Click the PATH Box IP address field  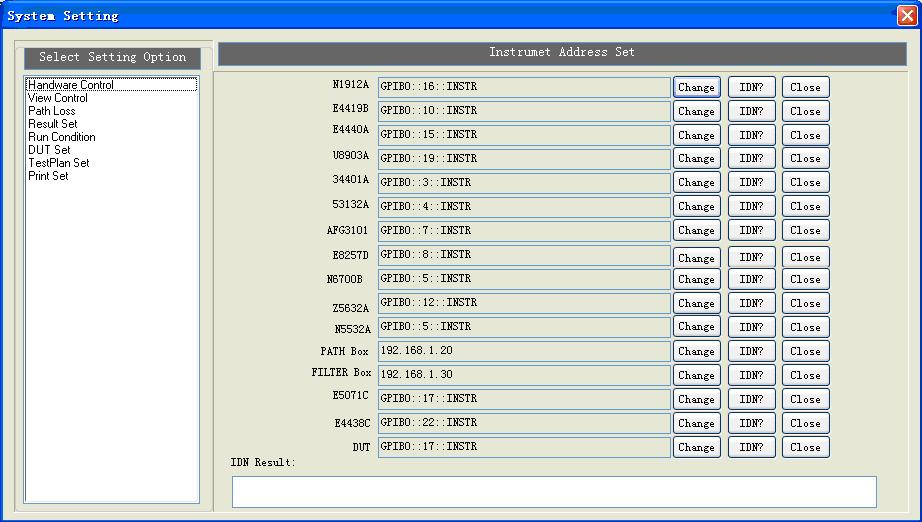click(524, 351)
